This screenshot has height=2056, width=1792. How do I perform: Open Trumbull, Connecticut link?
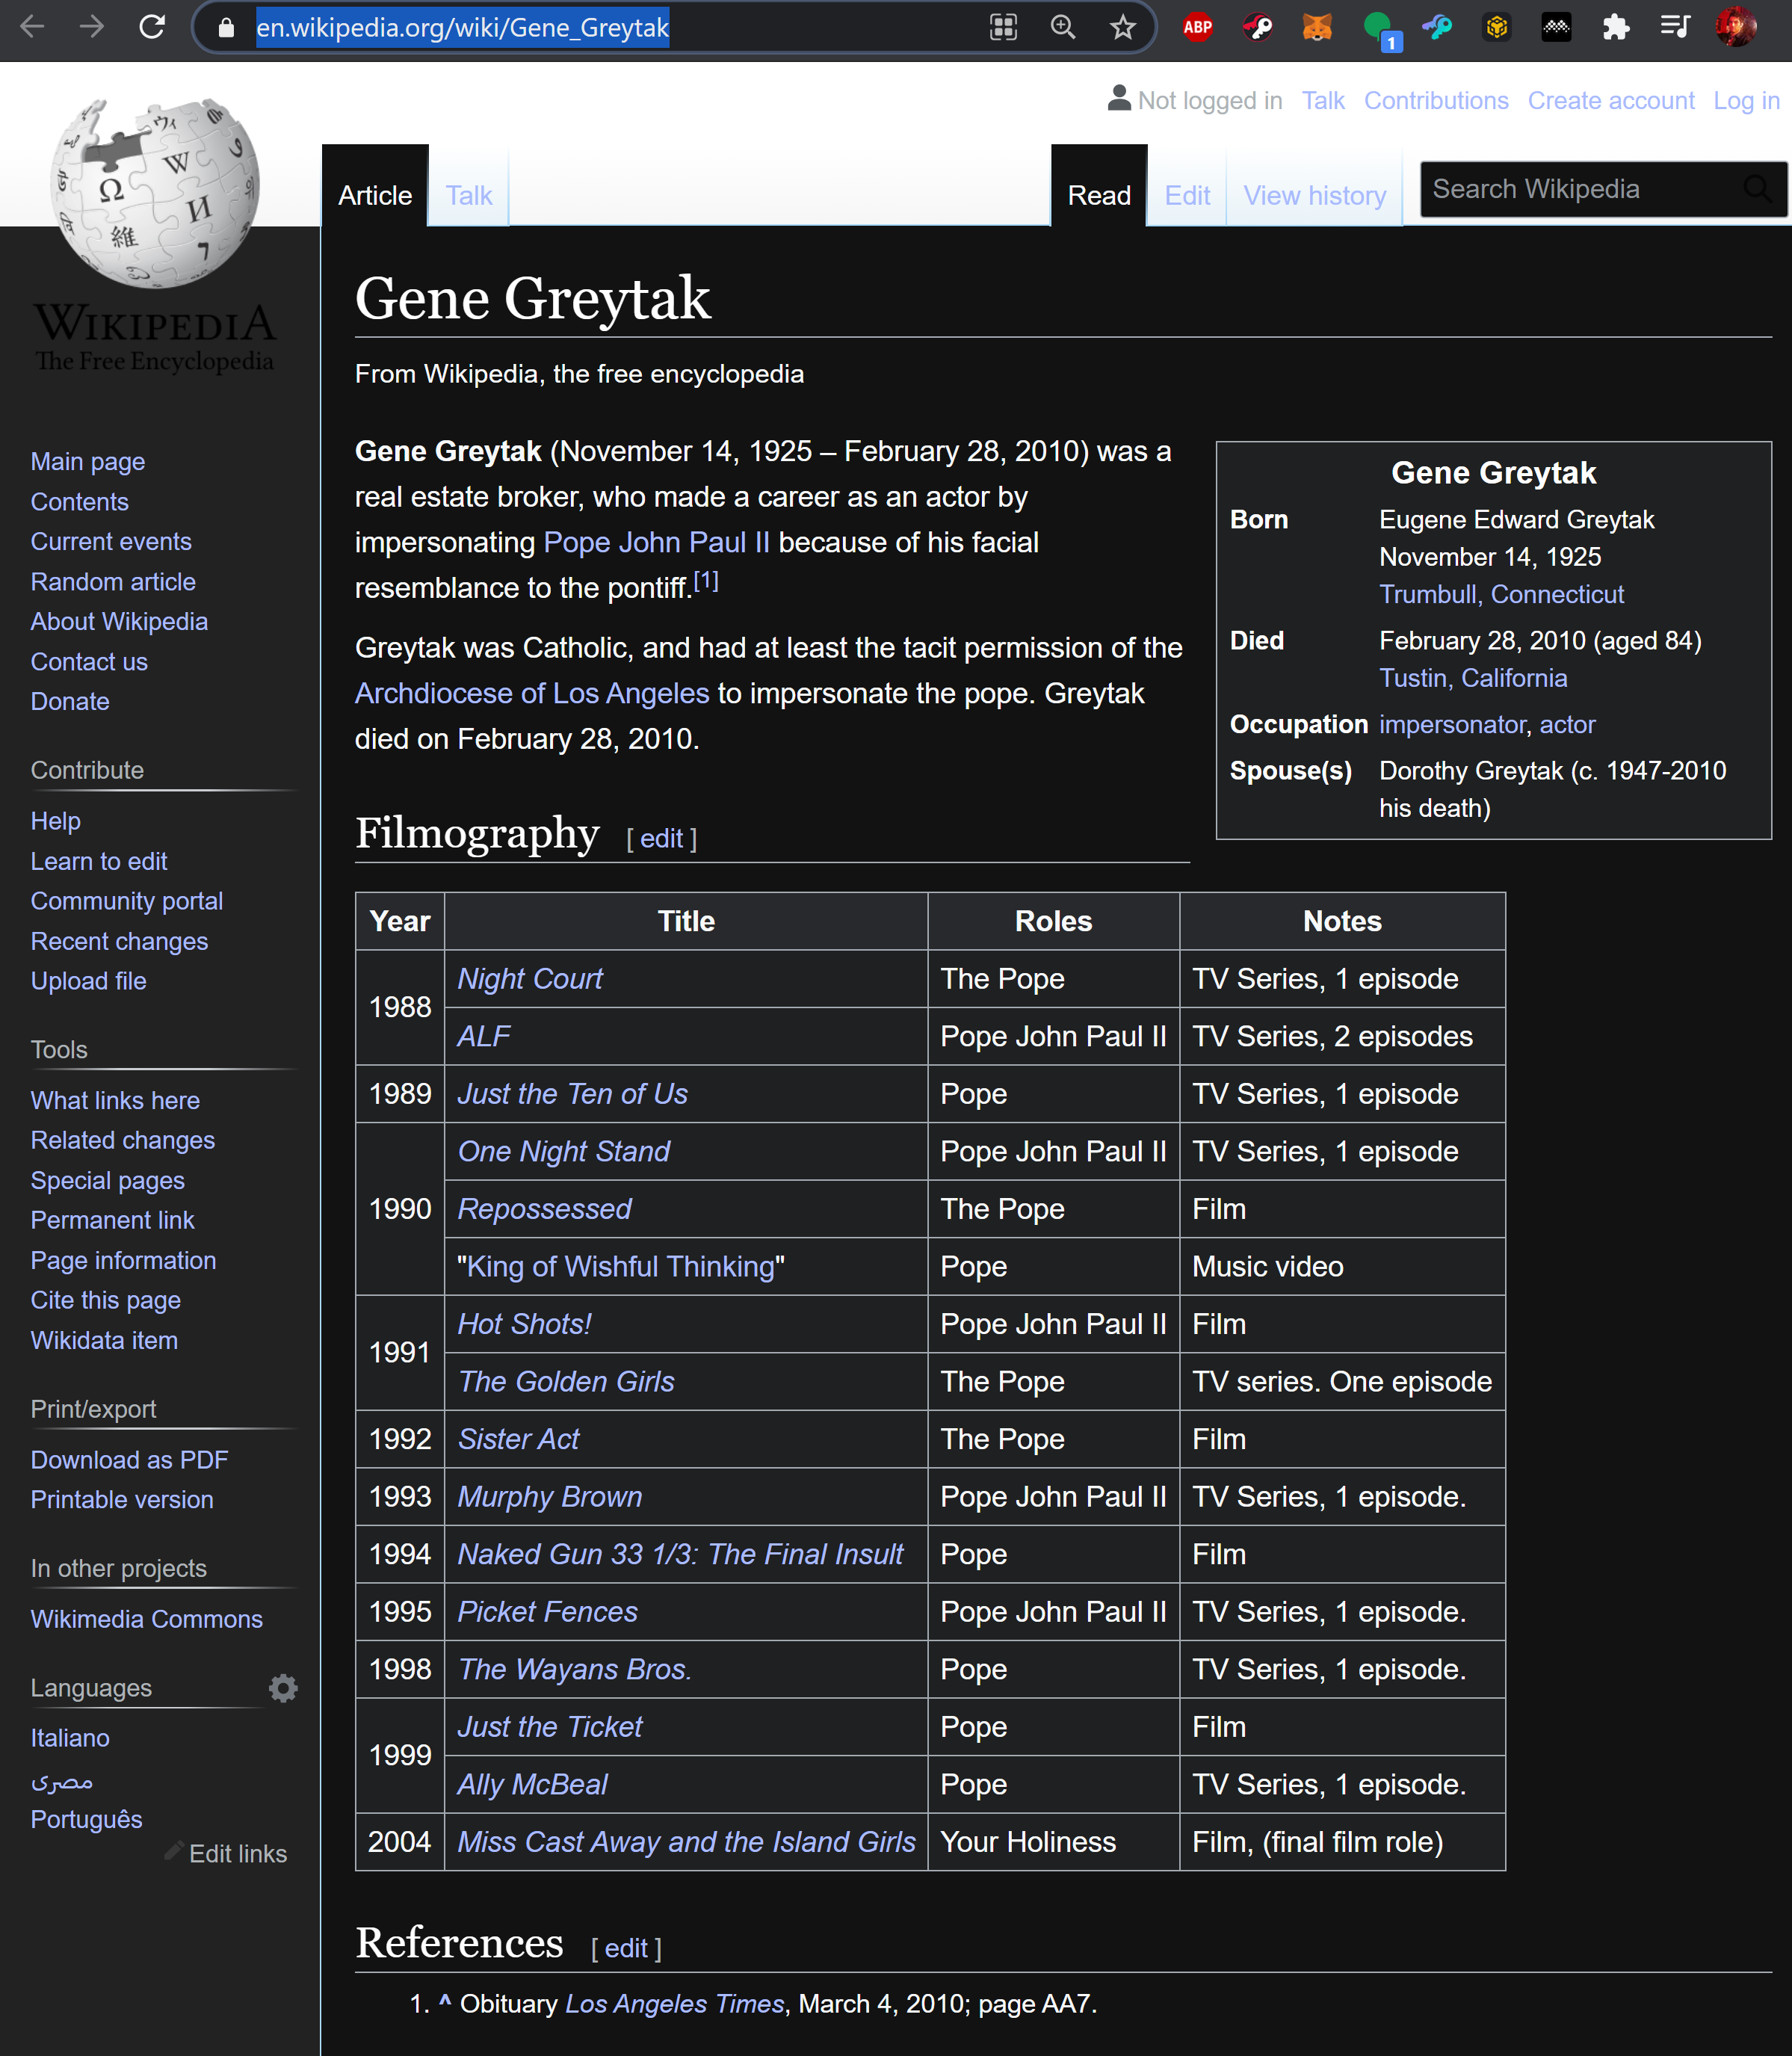coord(1501,594)
